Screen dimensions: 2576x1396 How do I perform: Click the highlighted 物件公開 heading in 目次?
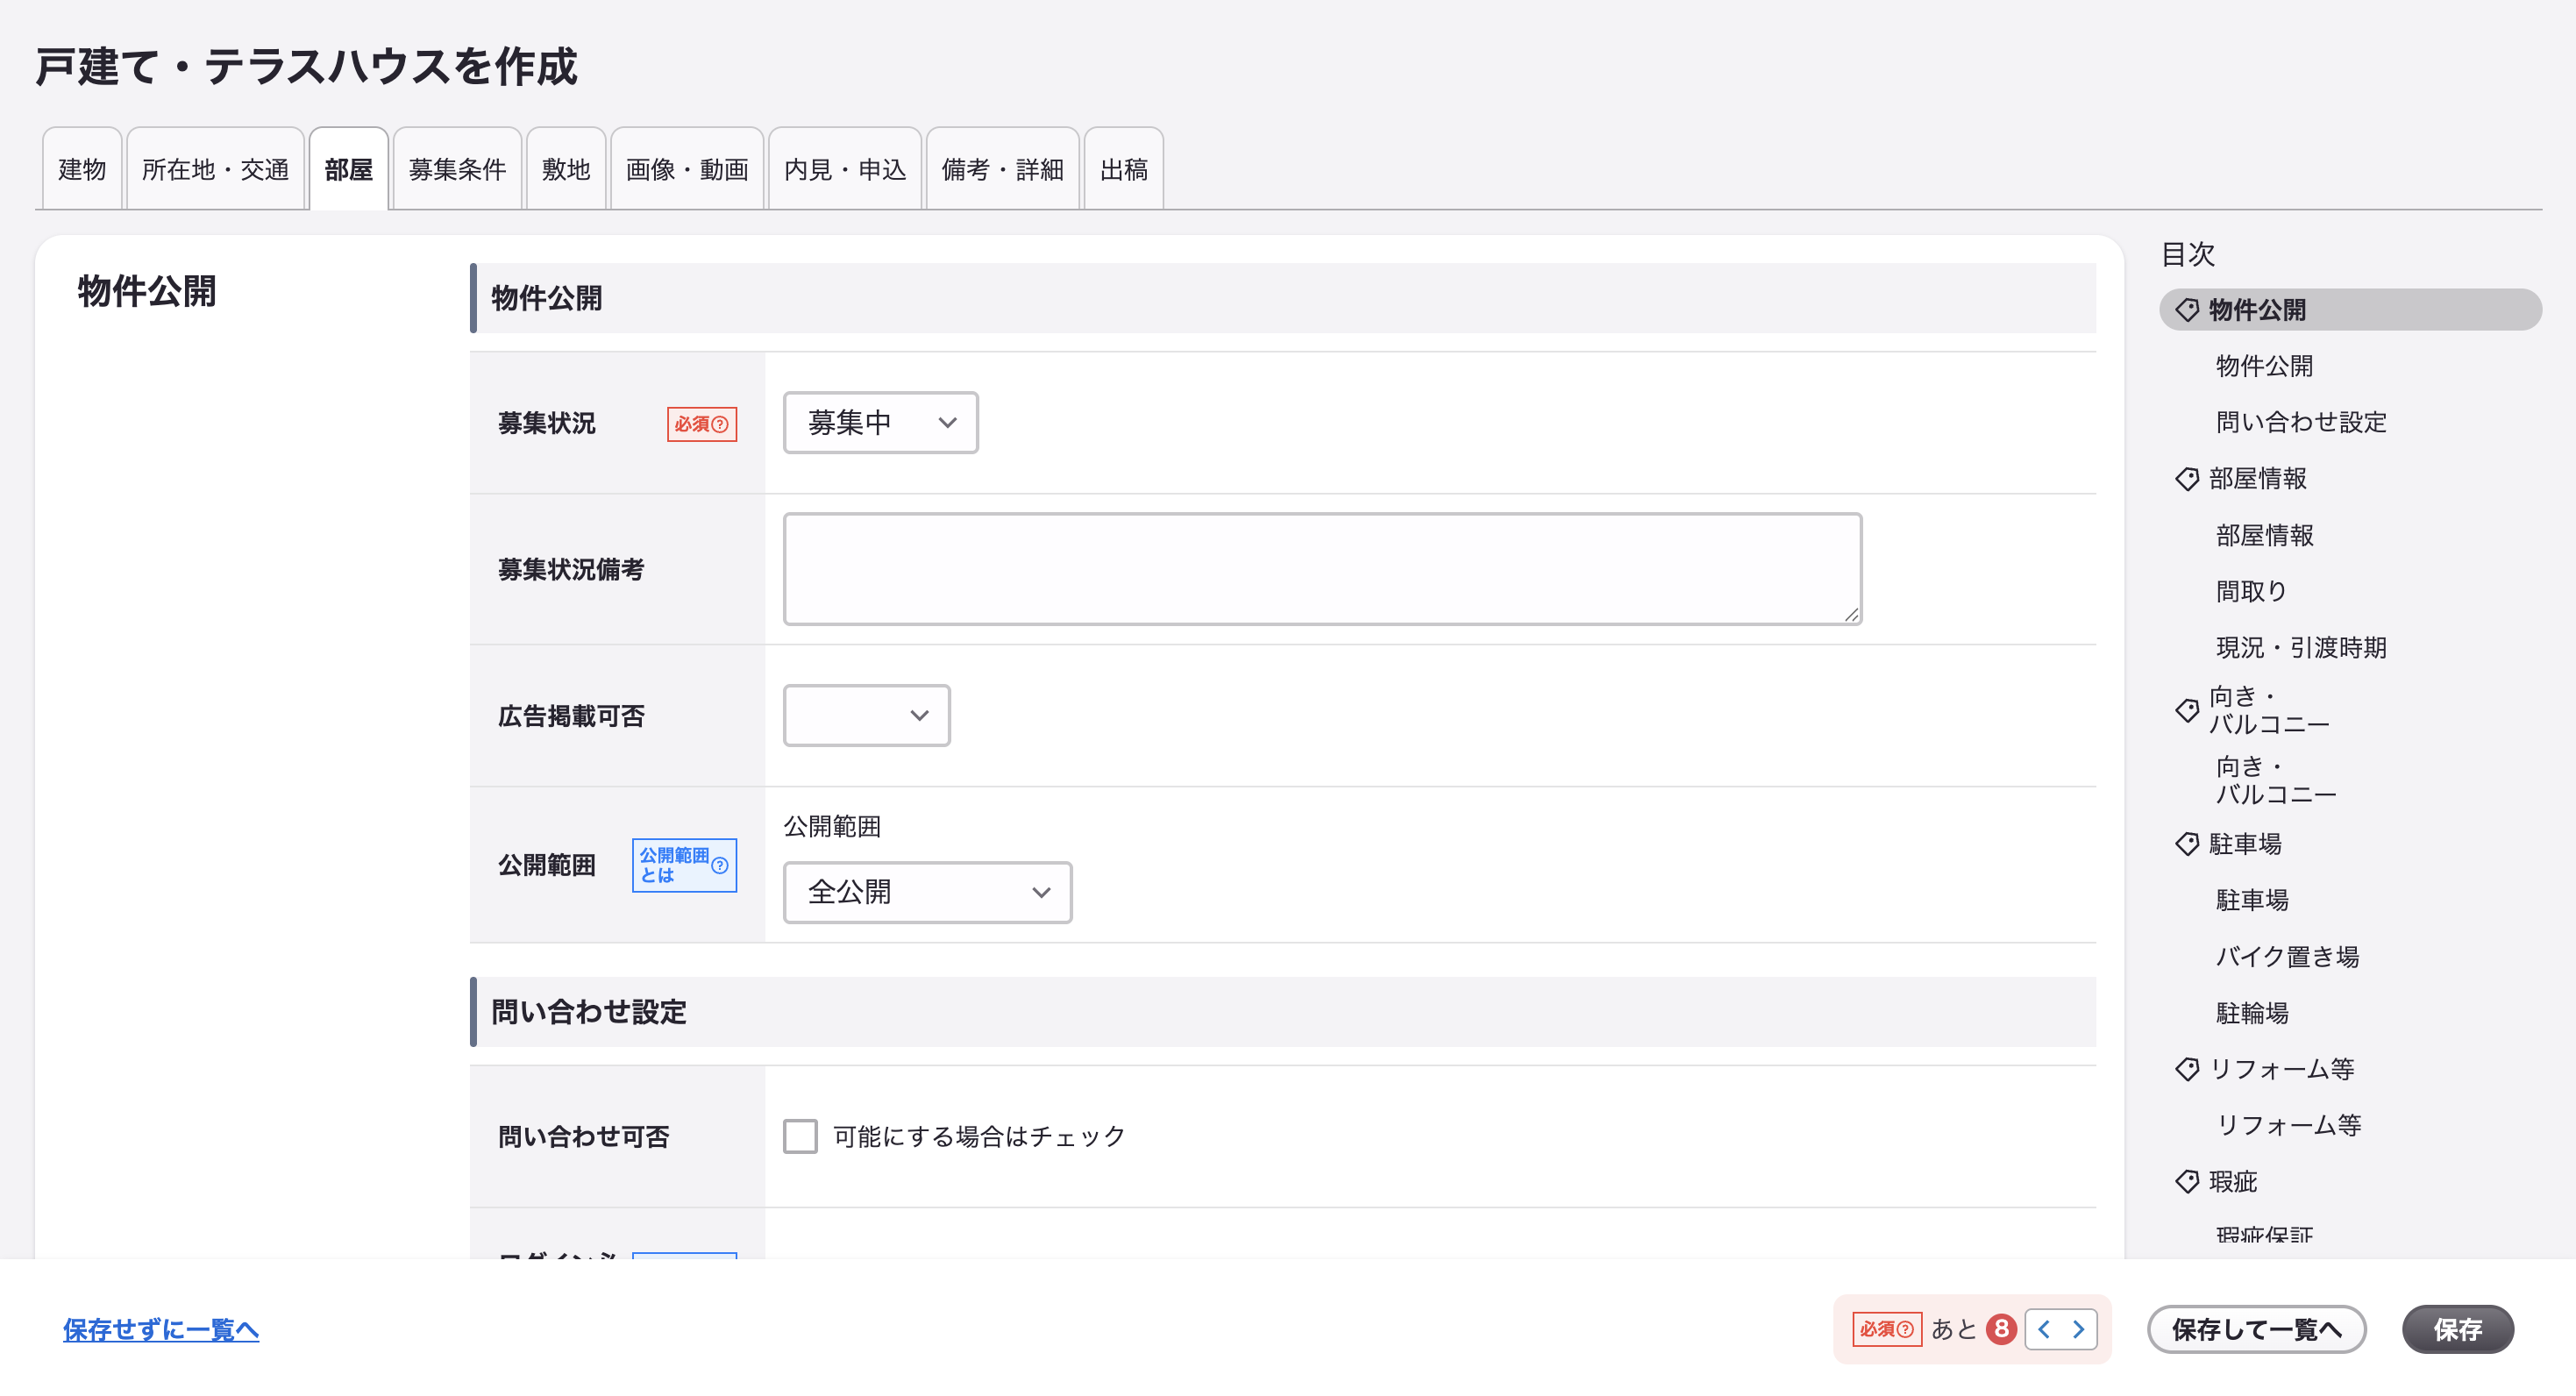[x=2350, y=310]
